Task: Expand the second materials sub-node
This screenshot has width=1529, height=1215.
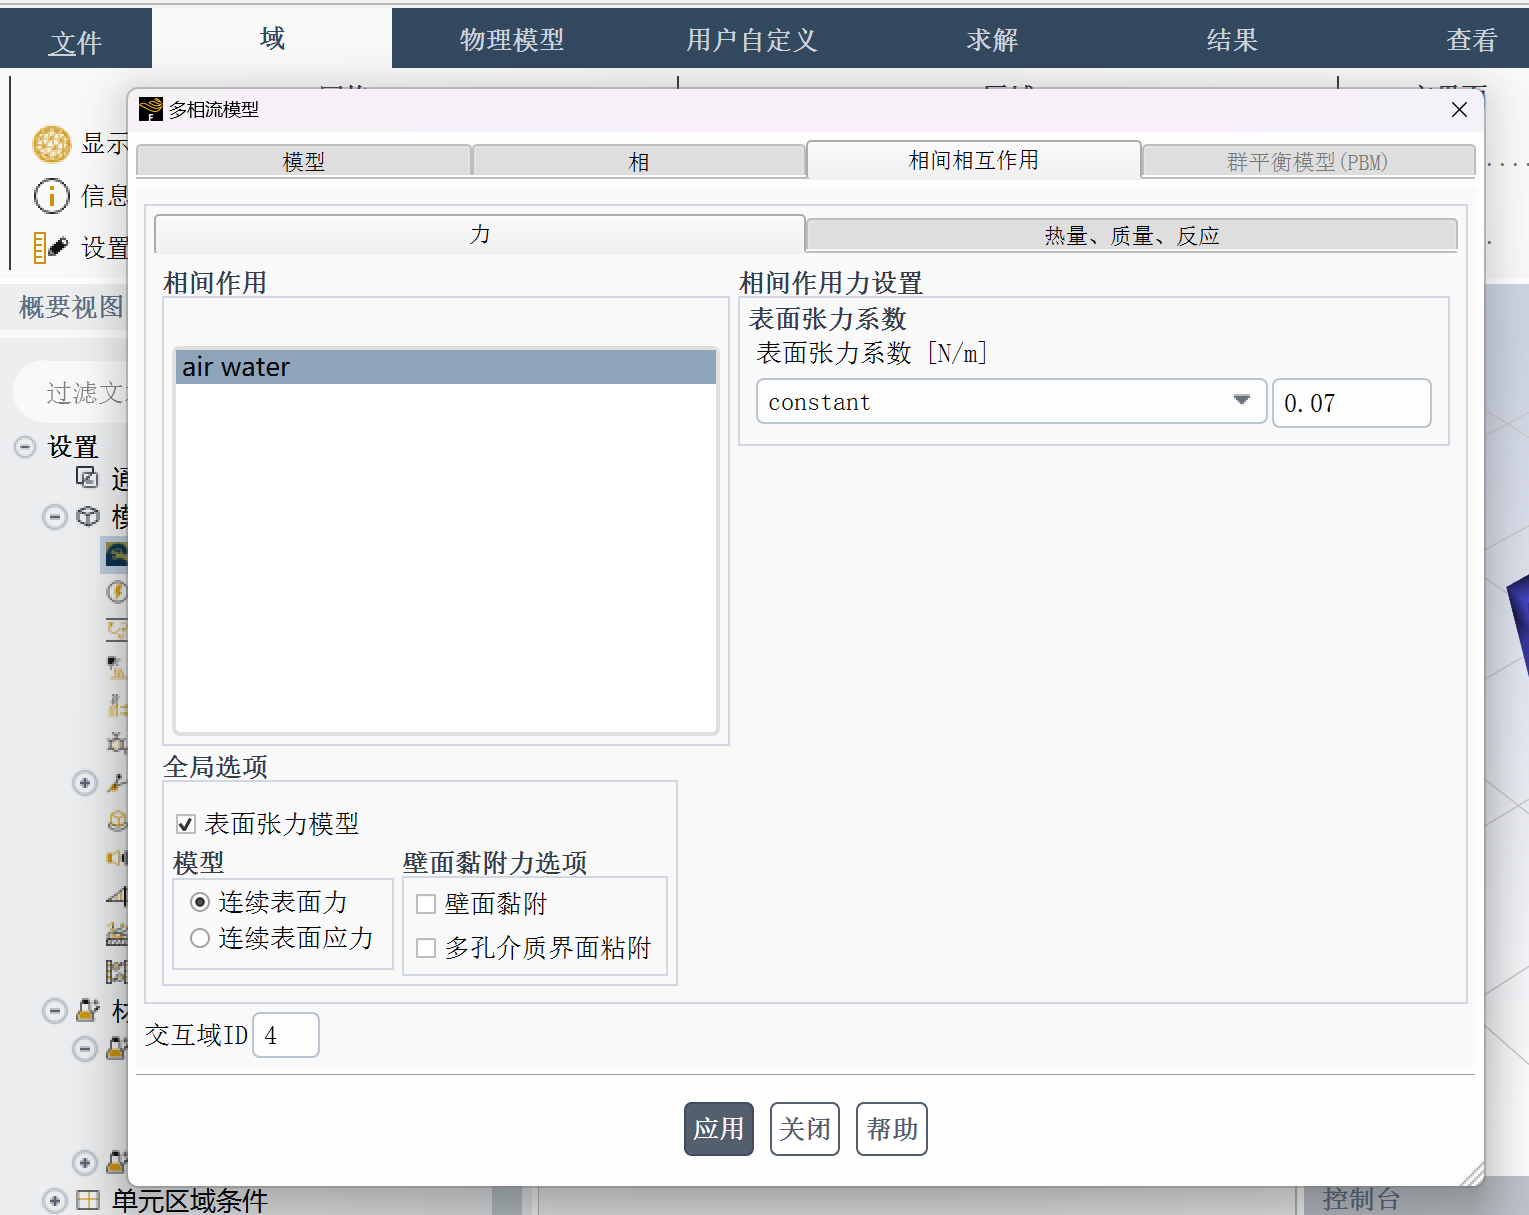Action: pos(85,1163)
